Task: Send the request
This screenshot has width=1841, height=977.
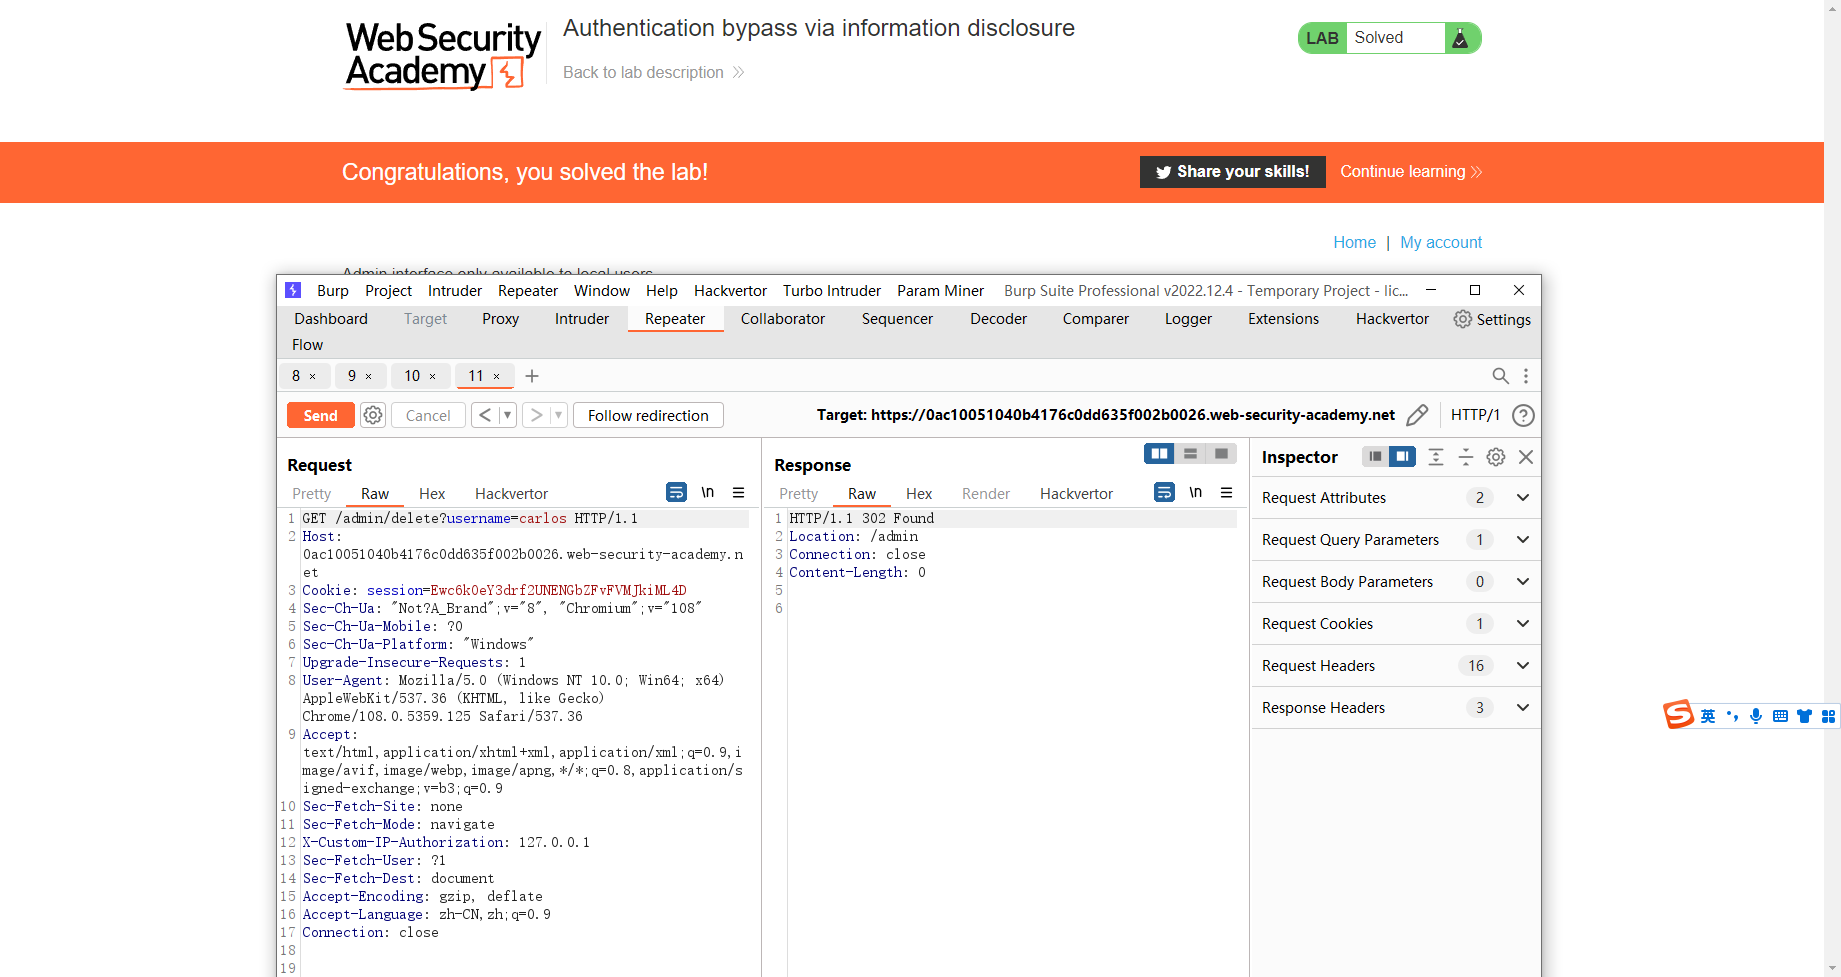Action: [320, 415]
